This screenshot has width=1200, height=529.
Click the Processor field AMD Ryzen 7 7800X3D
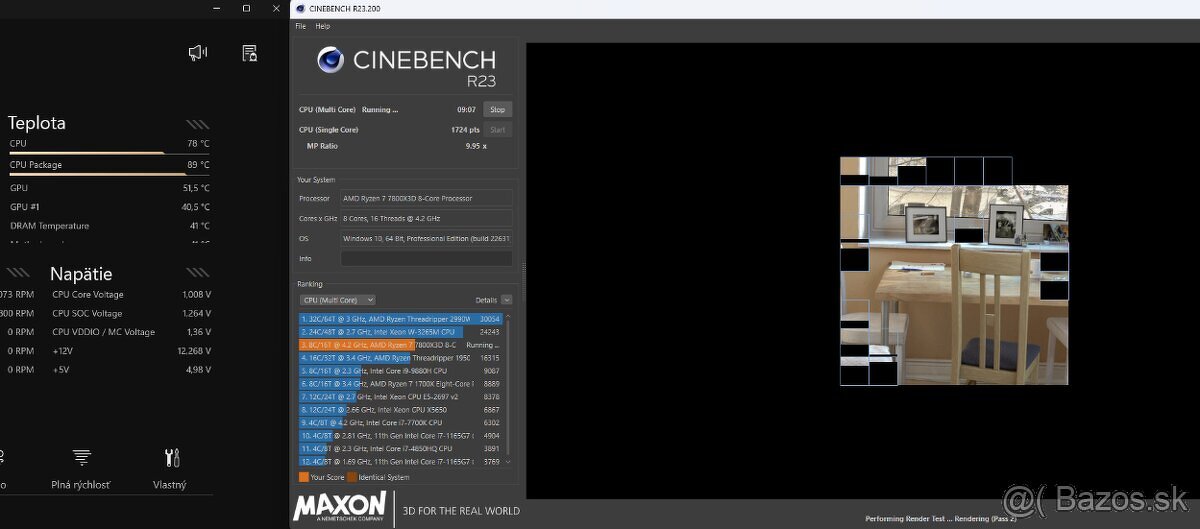pyautogui.click(x=426, y=198)
